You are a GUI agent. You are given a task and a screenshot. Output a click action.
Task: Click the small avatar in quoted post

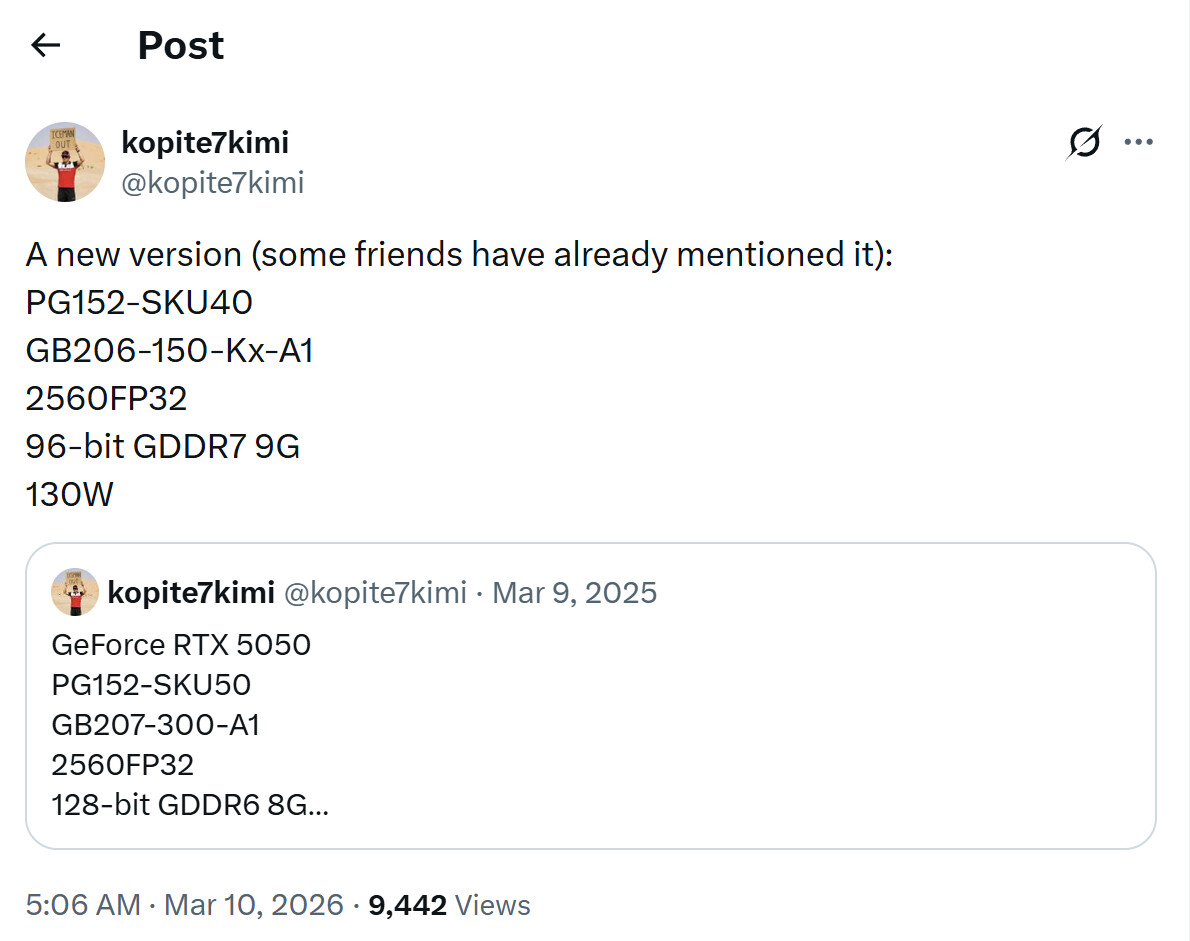coord(75,592)
